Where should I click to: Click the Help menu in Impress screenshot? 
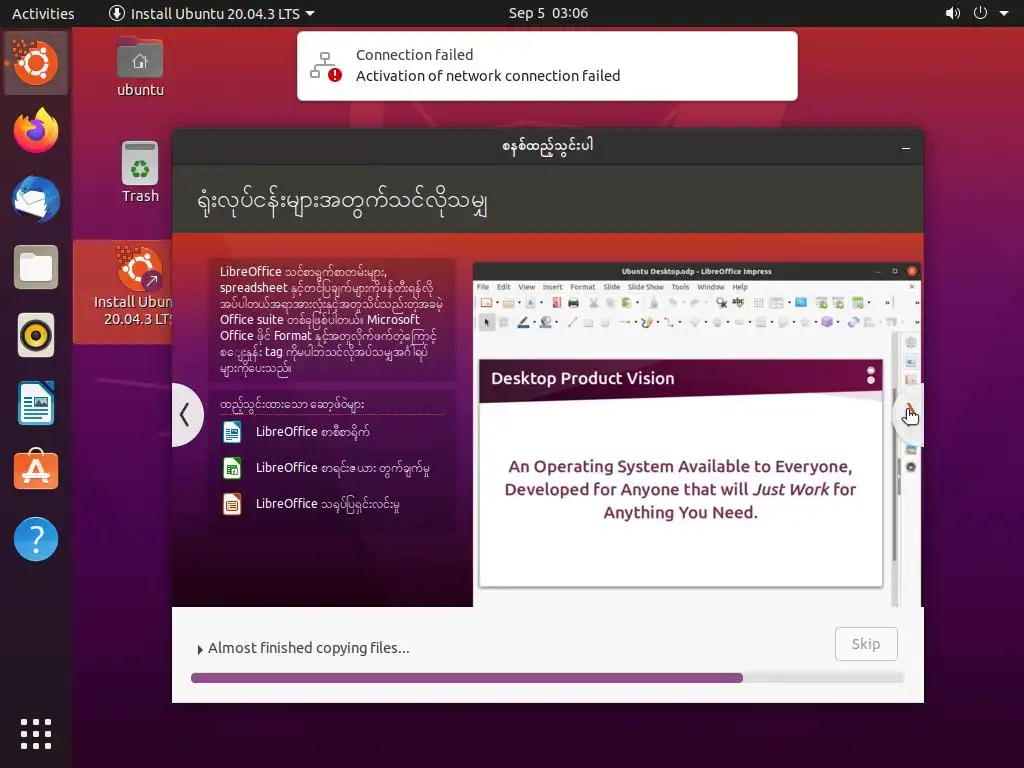click(740, 287)
